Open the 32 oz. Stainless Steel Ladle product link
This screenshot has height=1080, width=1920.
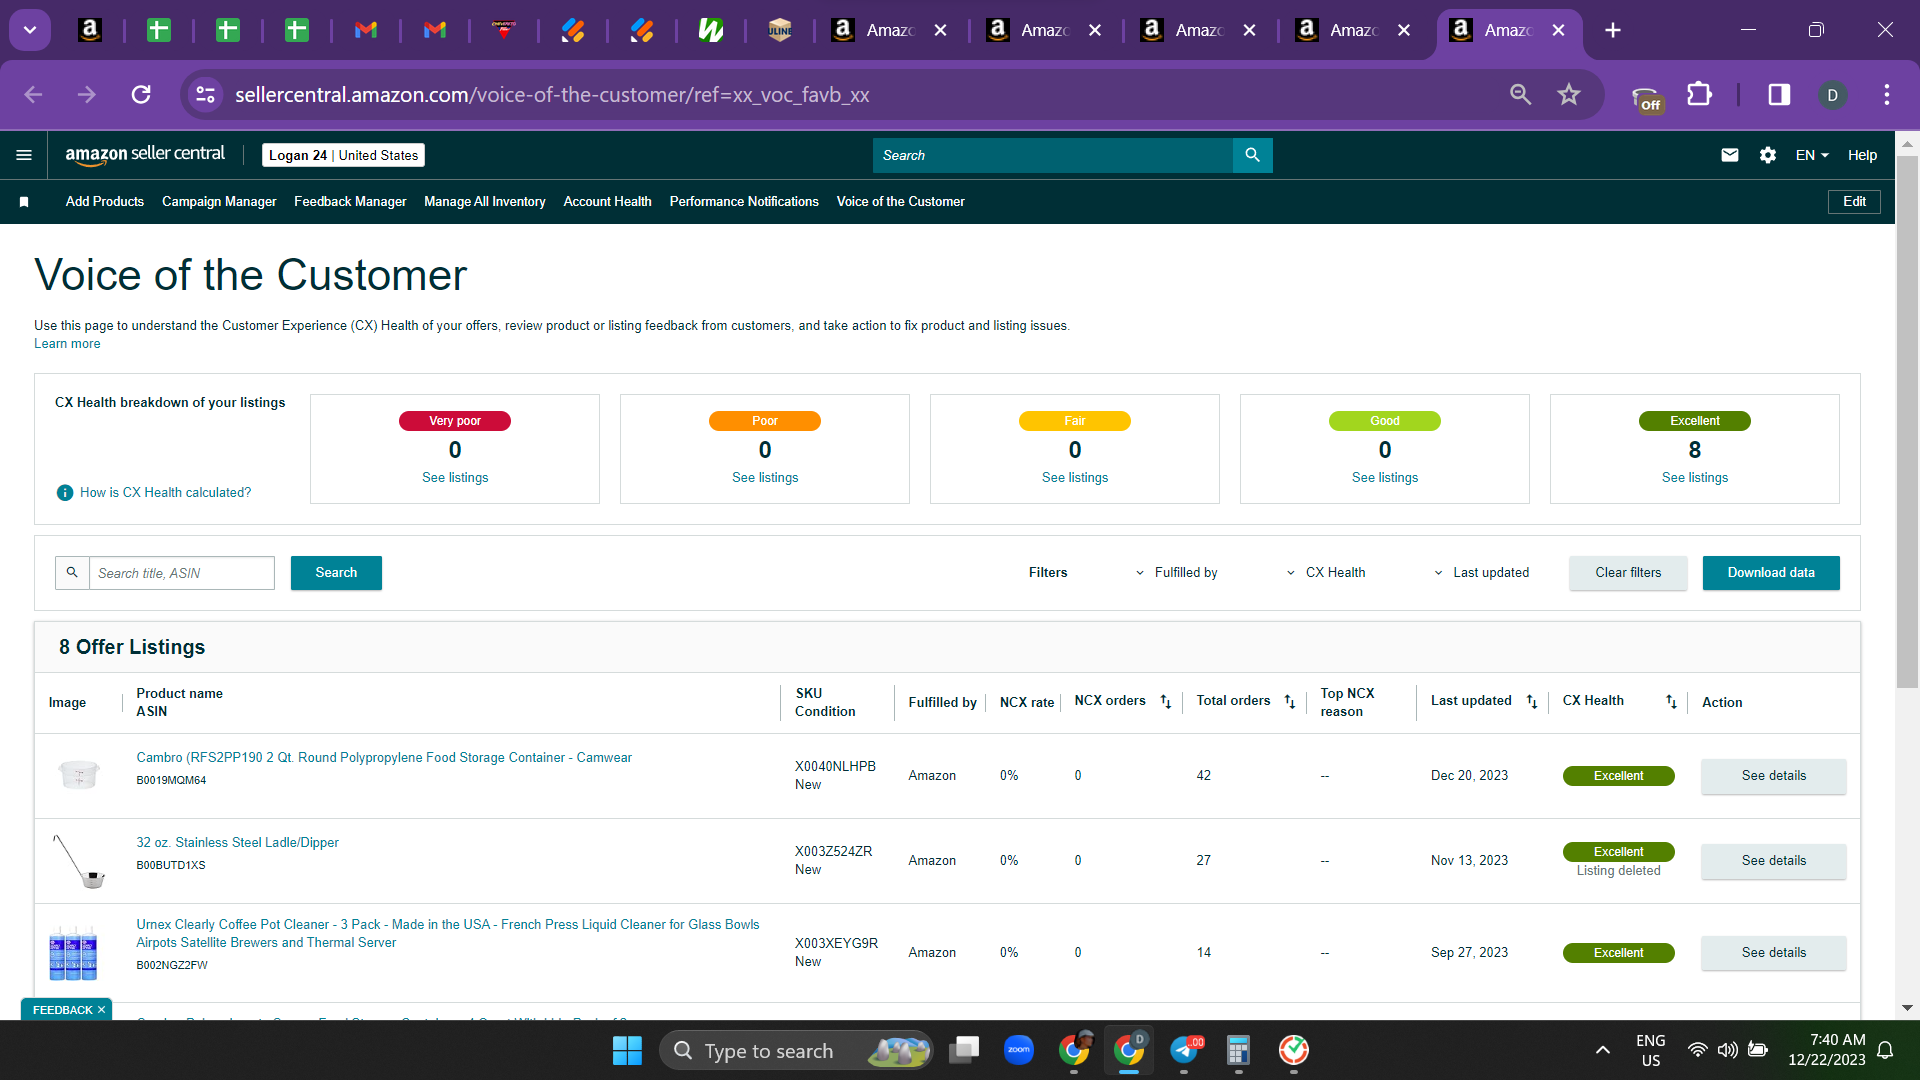coord(238,843)
